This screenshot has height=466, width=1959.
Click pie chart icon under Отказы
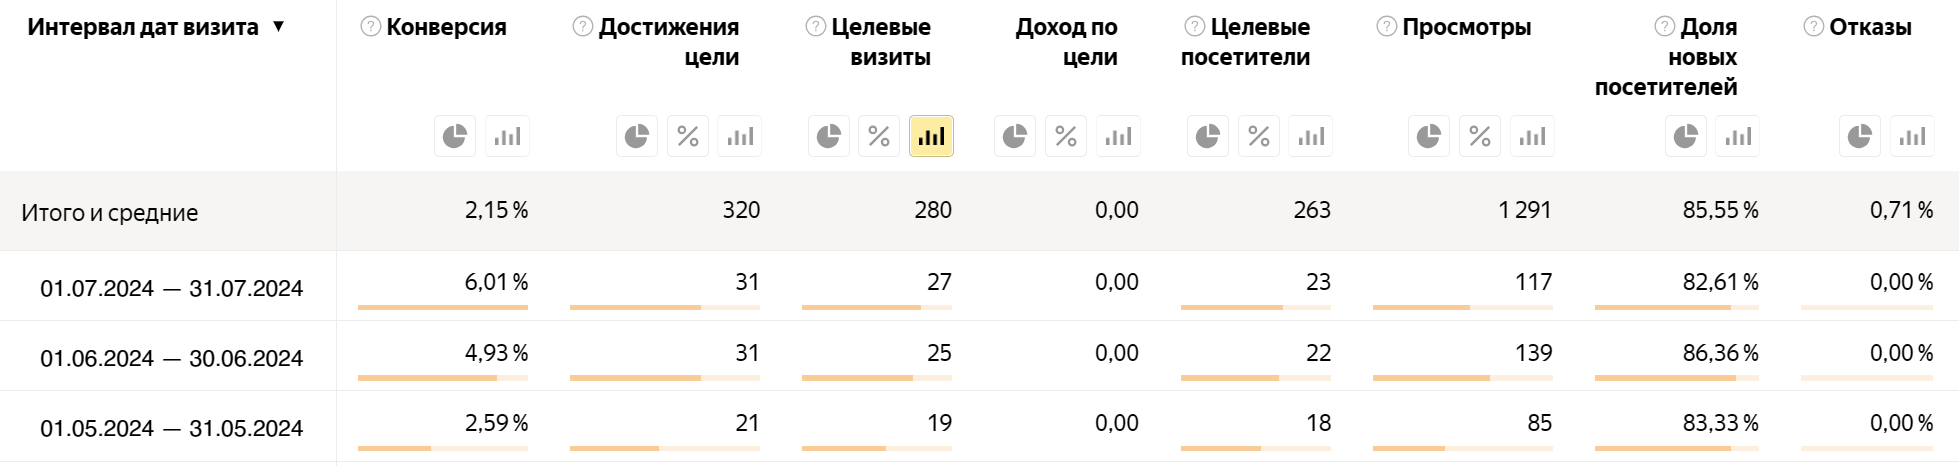pyautogui.click(x=1860, y=137)
